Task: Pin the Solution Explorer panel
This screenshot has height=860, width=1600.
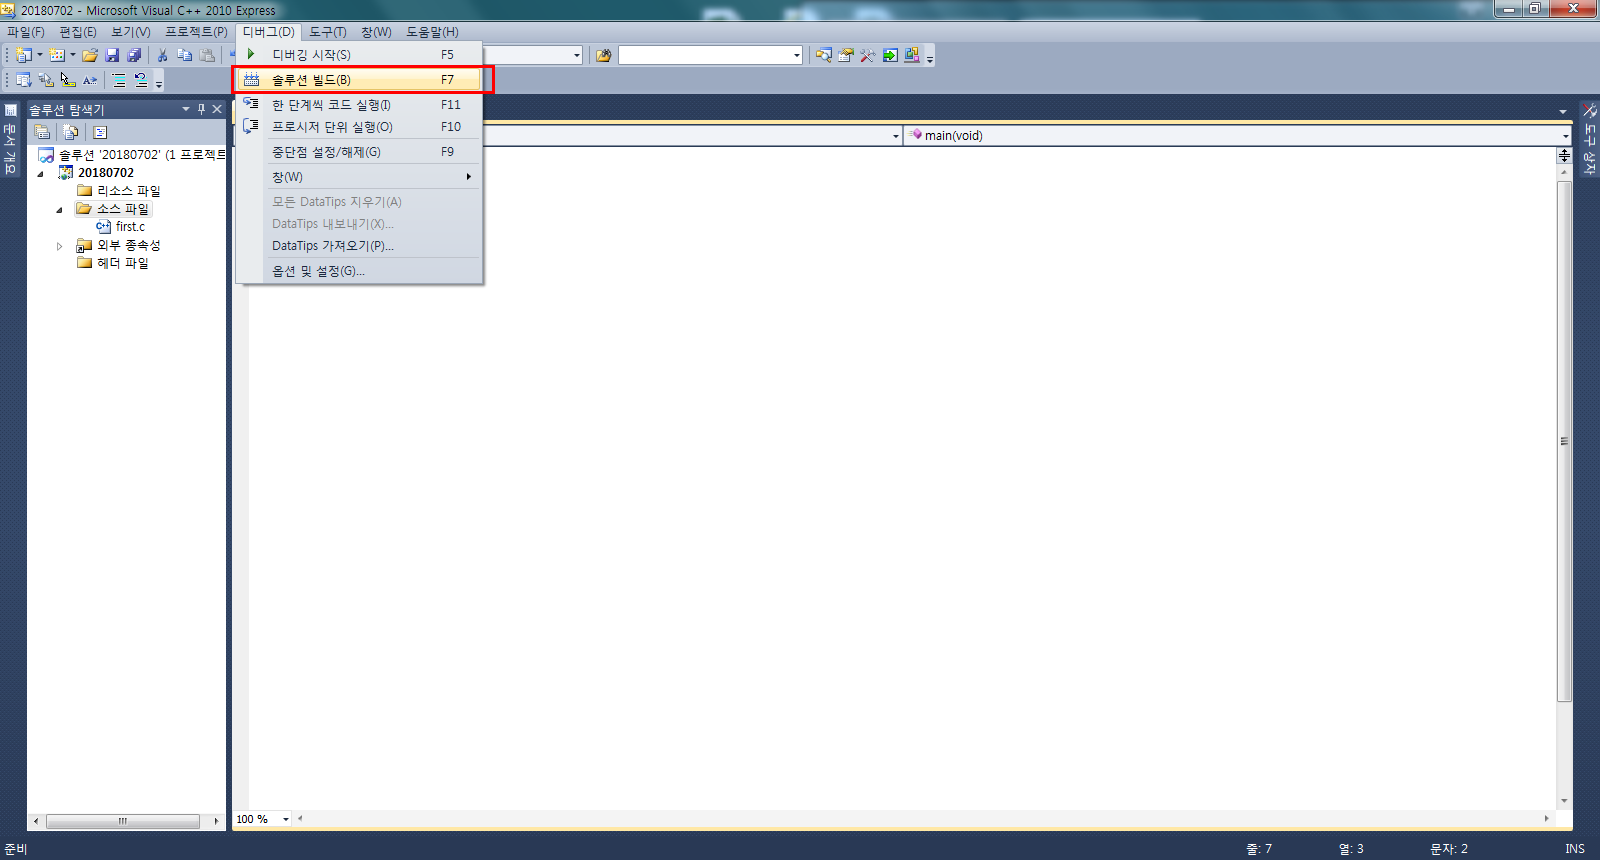Action: tap(201, 109)
